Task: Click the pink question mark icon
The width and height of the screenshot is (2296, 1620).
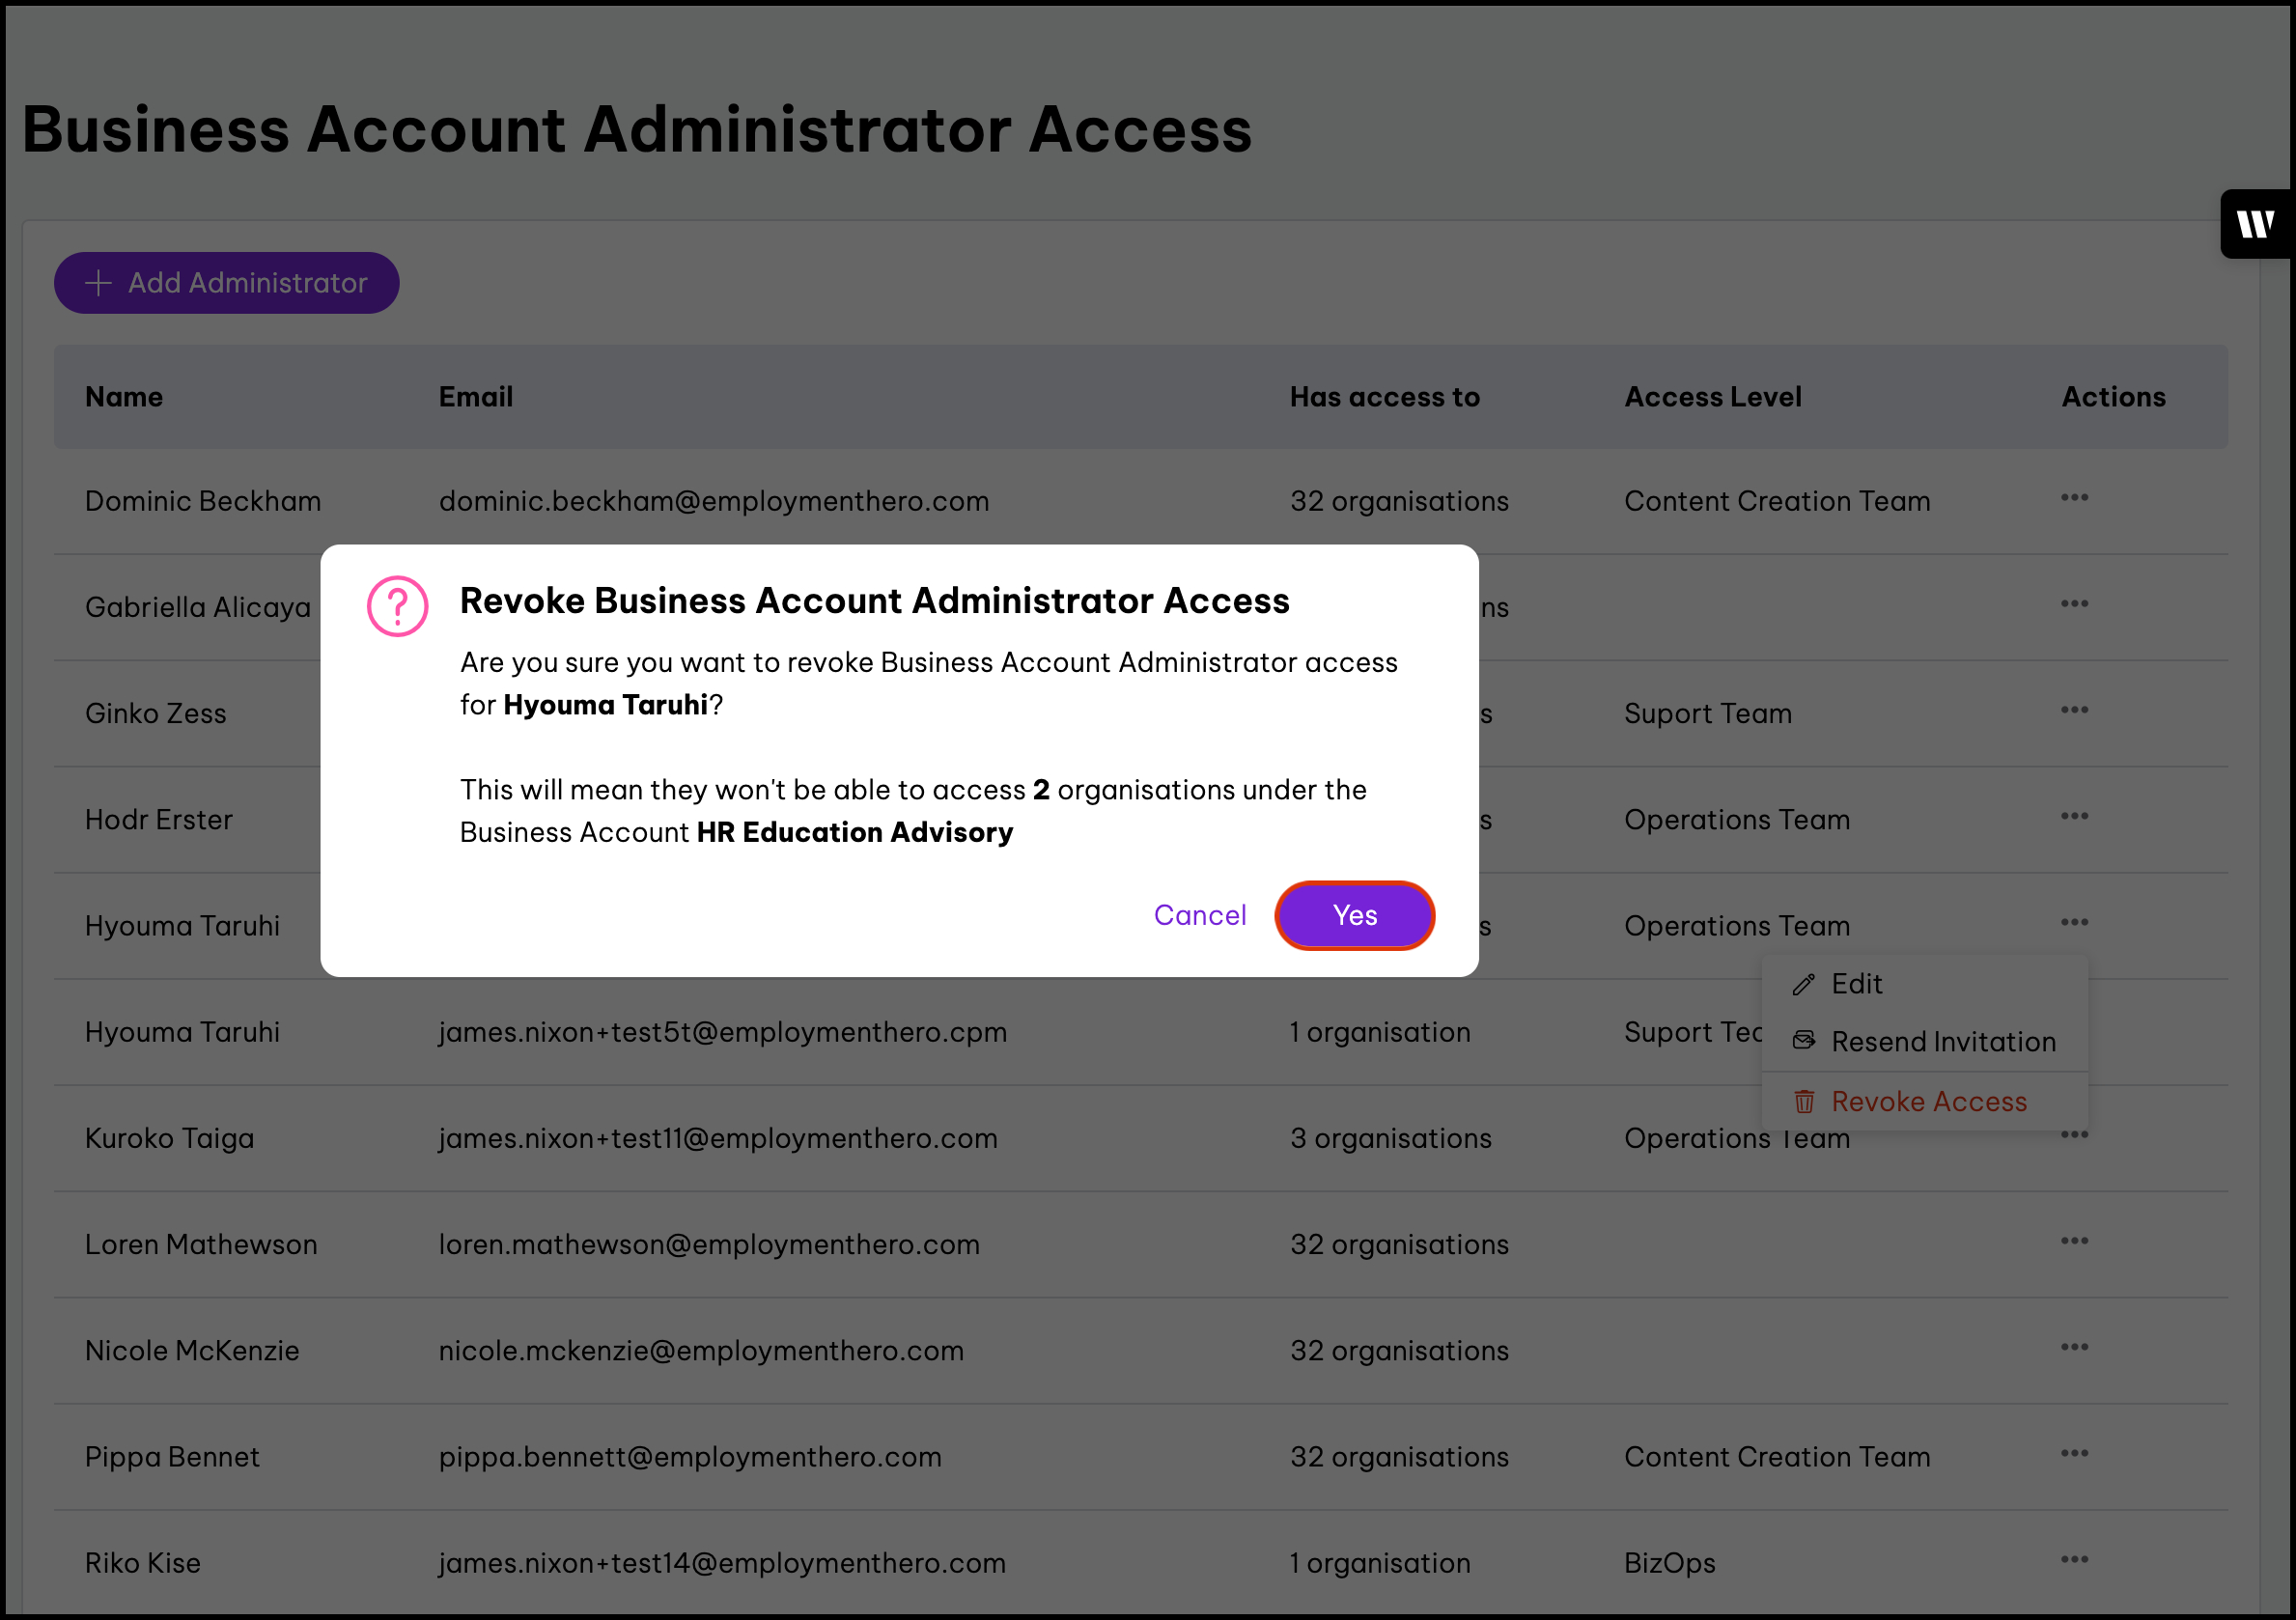Action: pyautogui.click(x=397, y=606)
